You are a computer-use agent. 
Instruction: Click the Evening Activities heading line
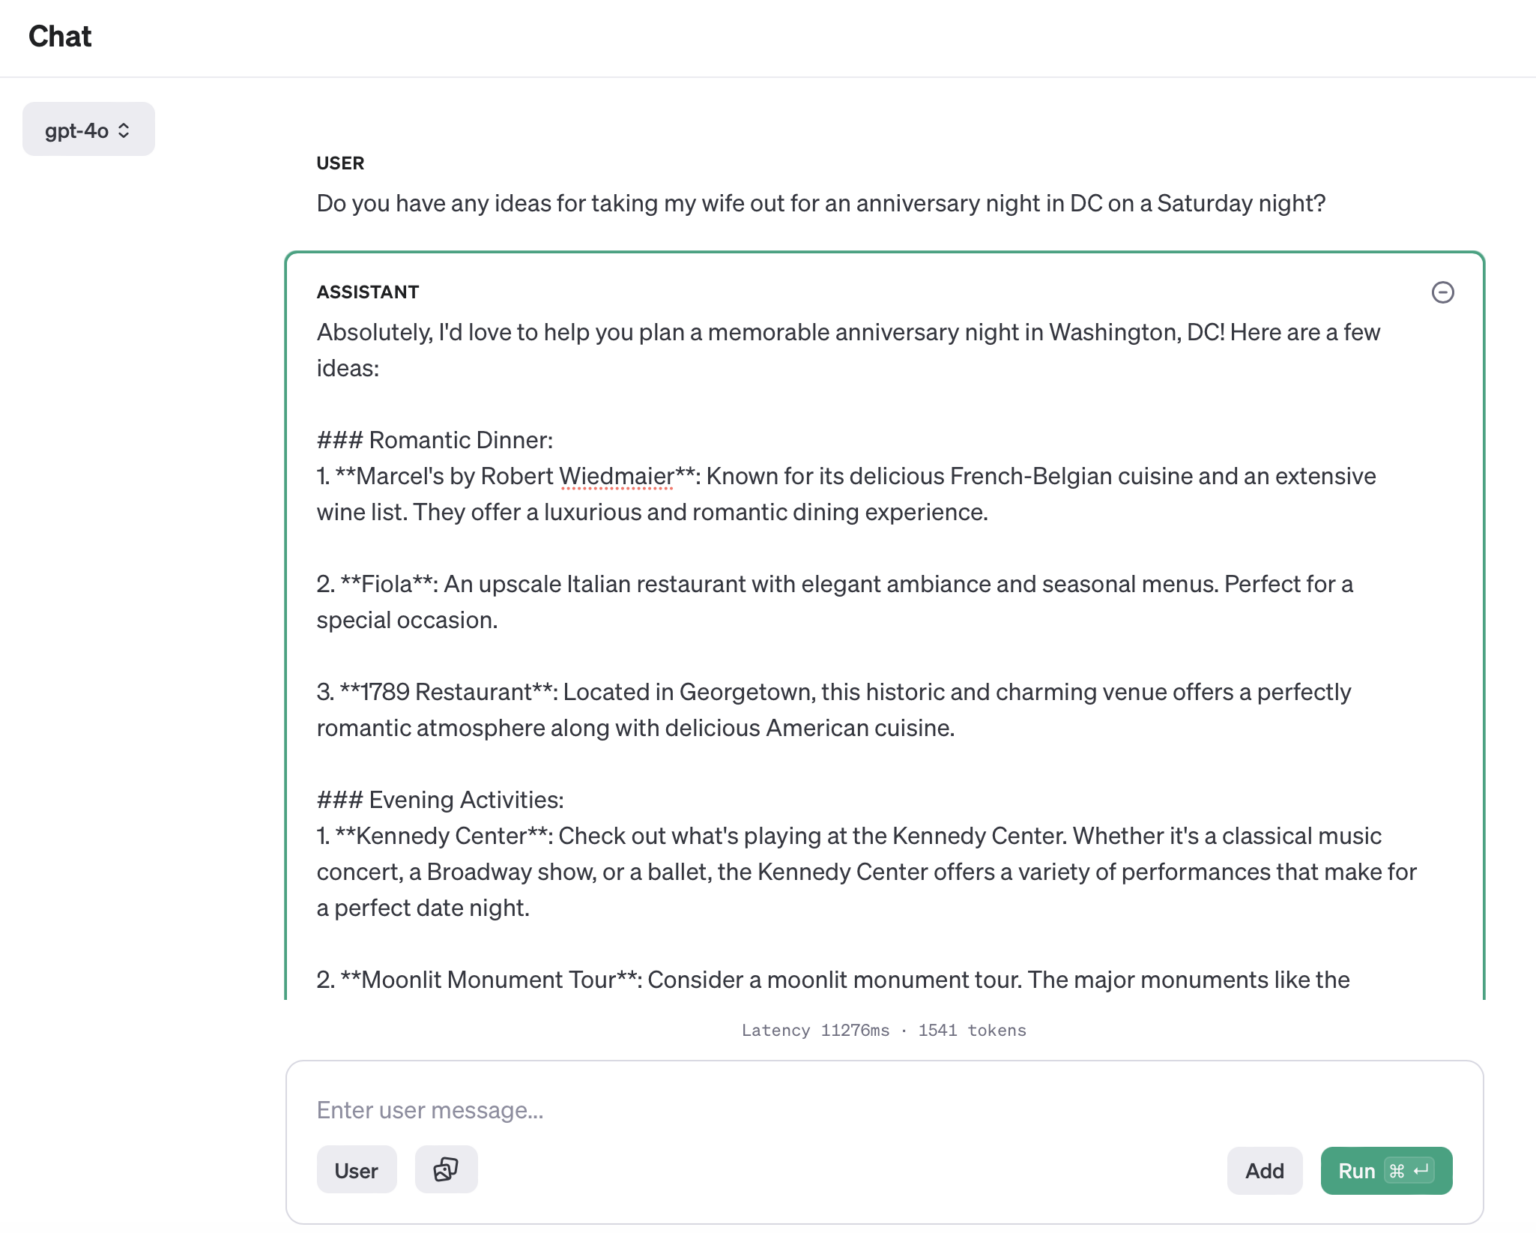[x=440, y=800]
